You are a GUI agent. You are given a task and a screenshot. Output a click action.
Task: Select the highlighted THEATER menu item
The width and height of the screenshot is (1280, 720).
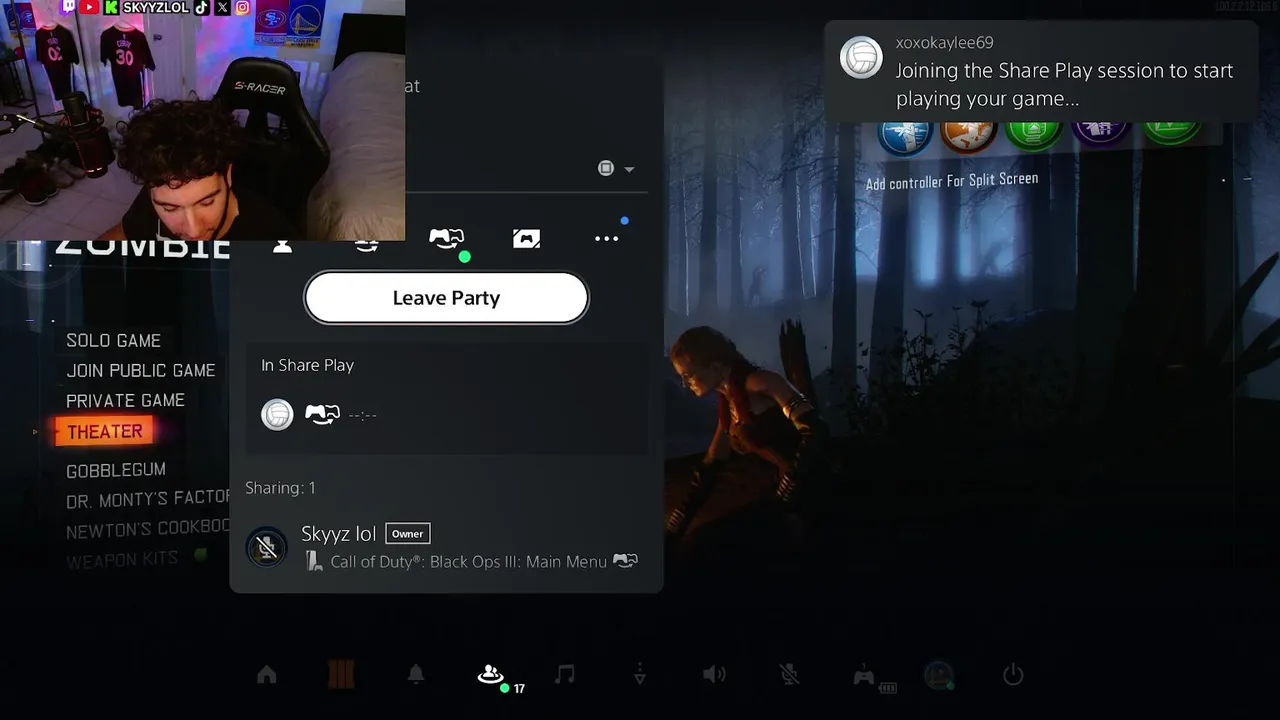(x=104, y=432)
